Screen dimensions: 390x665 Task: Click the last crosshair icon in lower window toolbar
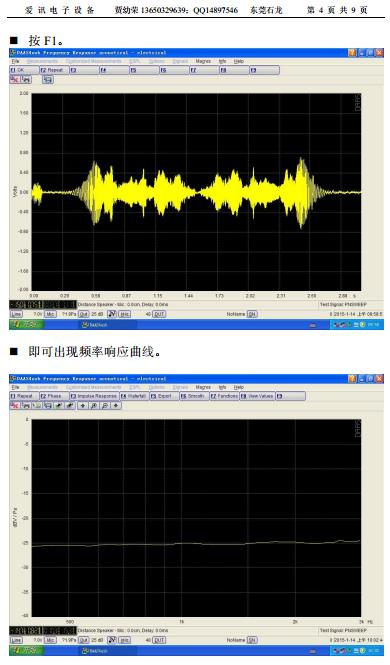pyautogui.click(x=115, y=405)
